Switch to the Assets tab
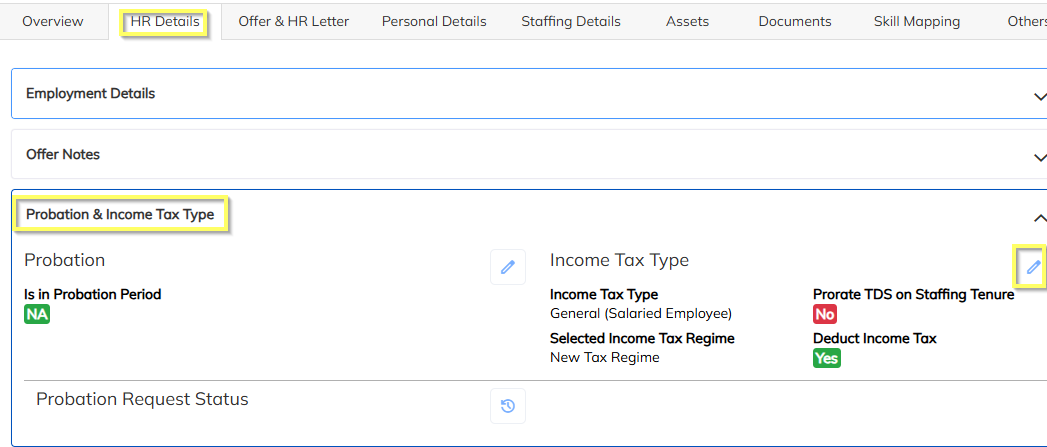The image size is (1047, 447). click(687, 21)
